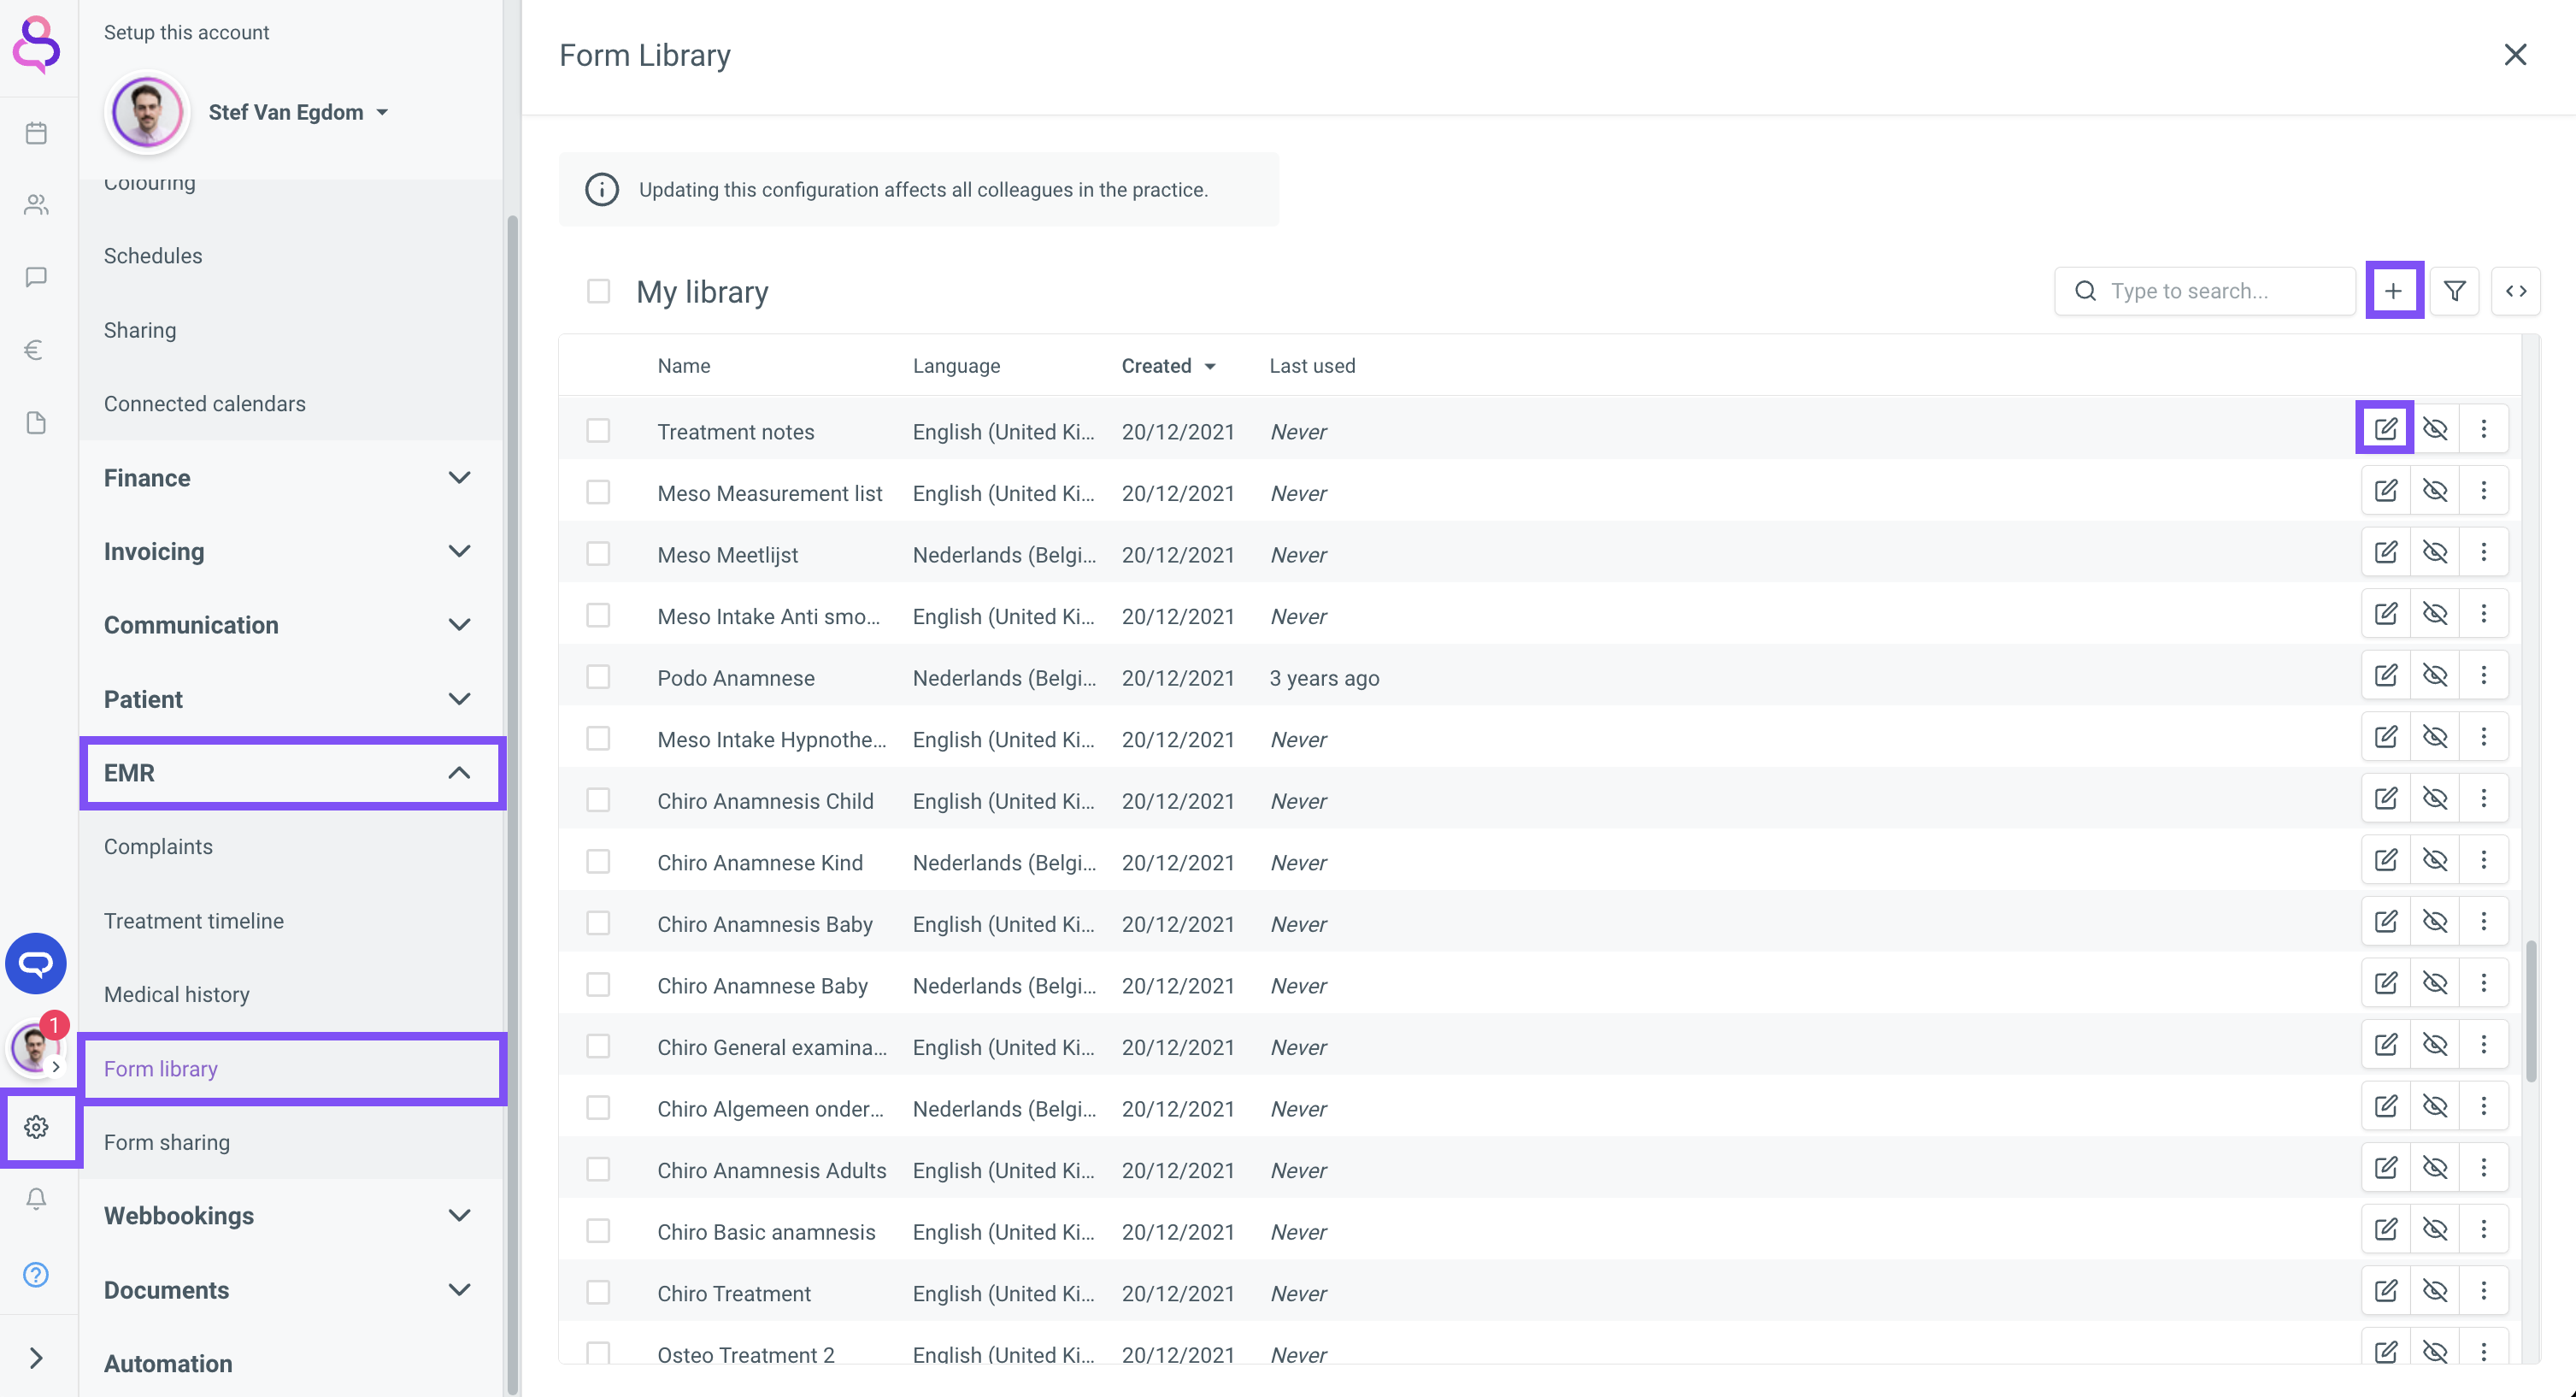Open more options for Meso Meetlijst
The height and width of the screenshot is (1397, 2576).
coord(2483,552)
